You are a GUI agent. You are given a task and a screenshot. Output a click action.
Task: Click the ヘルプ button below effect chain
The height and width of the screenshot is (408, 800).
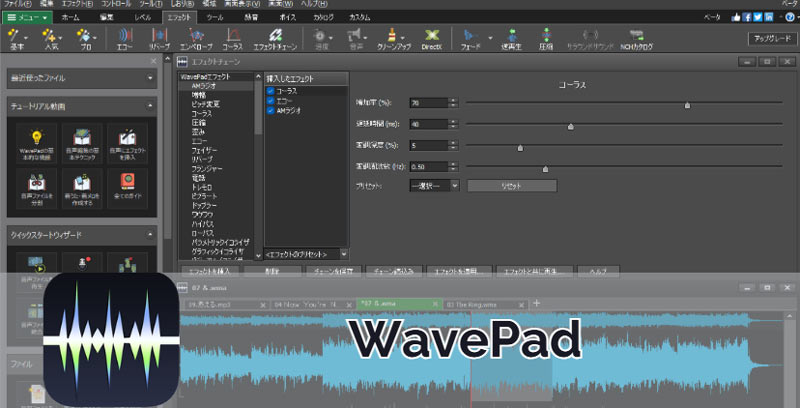(x=598, y=271)
